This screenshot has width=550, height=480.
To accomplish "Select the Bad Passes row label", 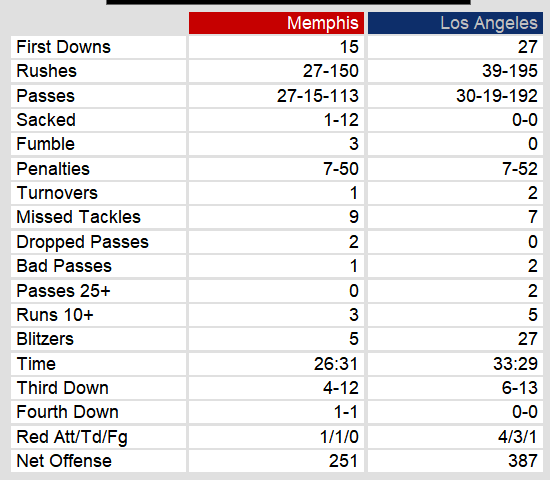I will click(64, 266).
